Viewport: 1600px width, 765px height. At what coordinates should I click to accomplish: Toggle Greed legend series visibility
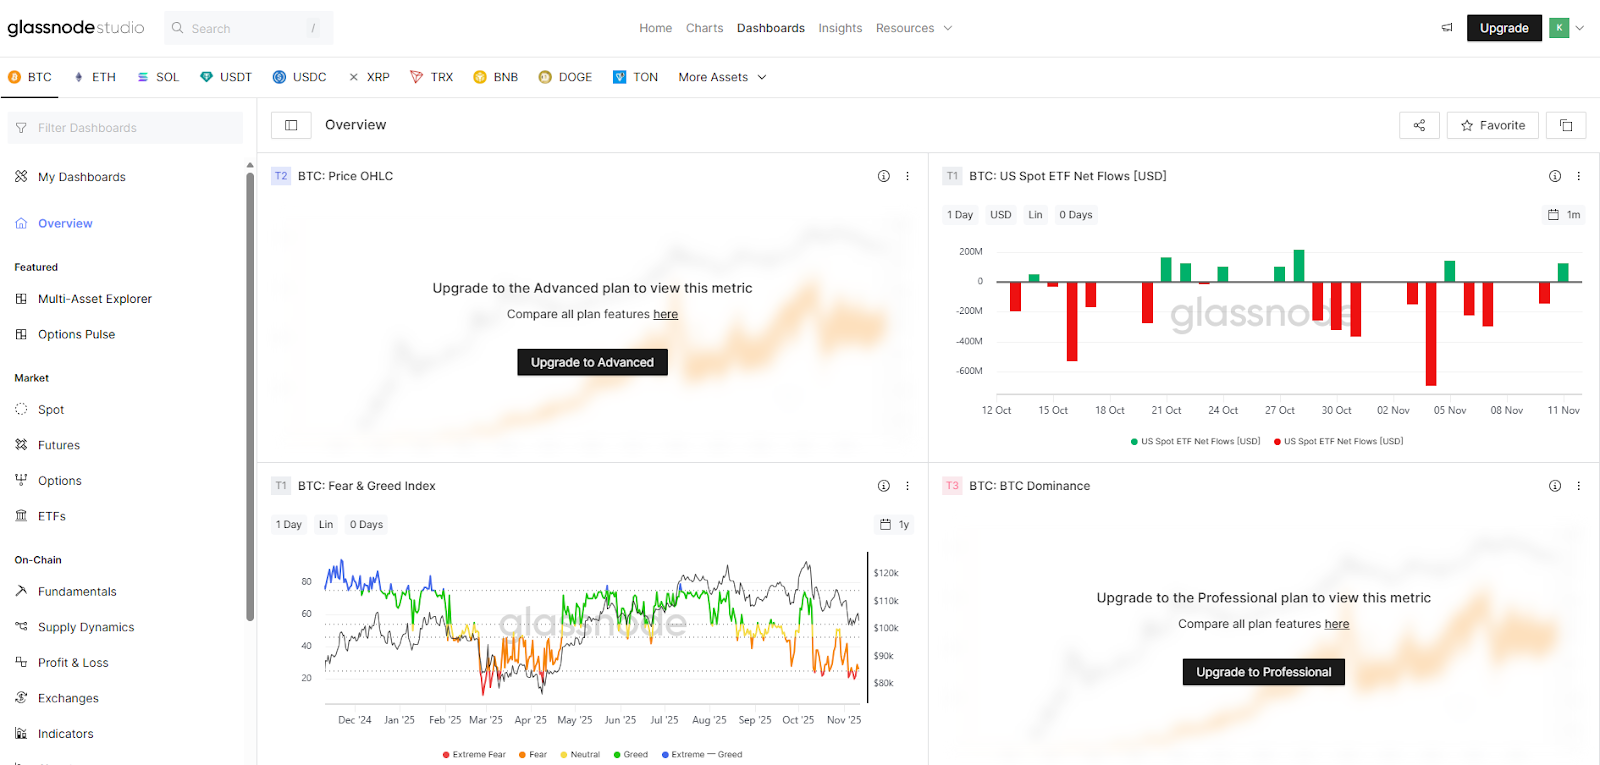pos(631,755)
